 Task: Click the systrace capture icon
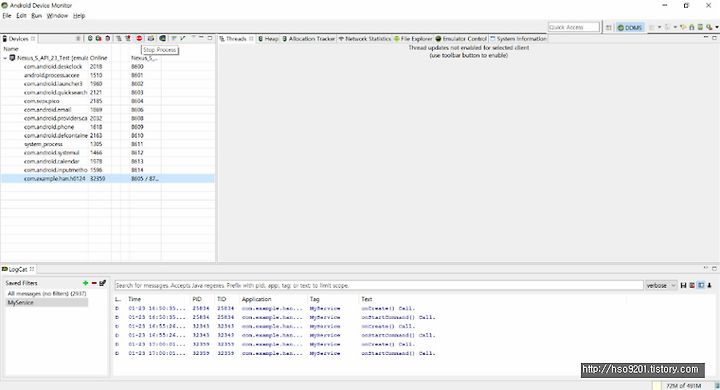coord(174,39)
